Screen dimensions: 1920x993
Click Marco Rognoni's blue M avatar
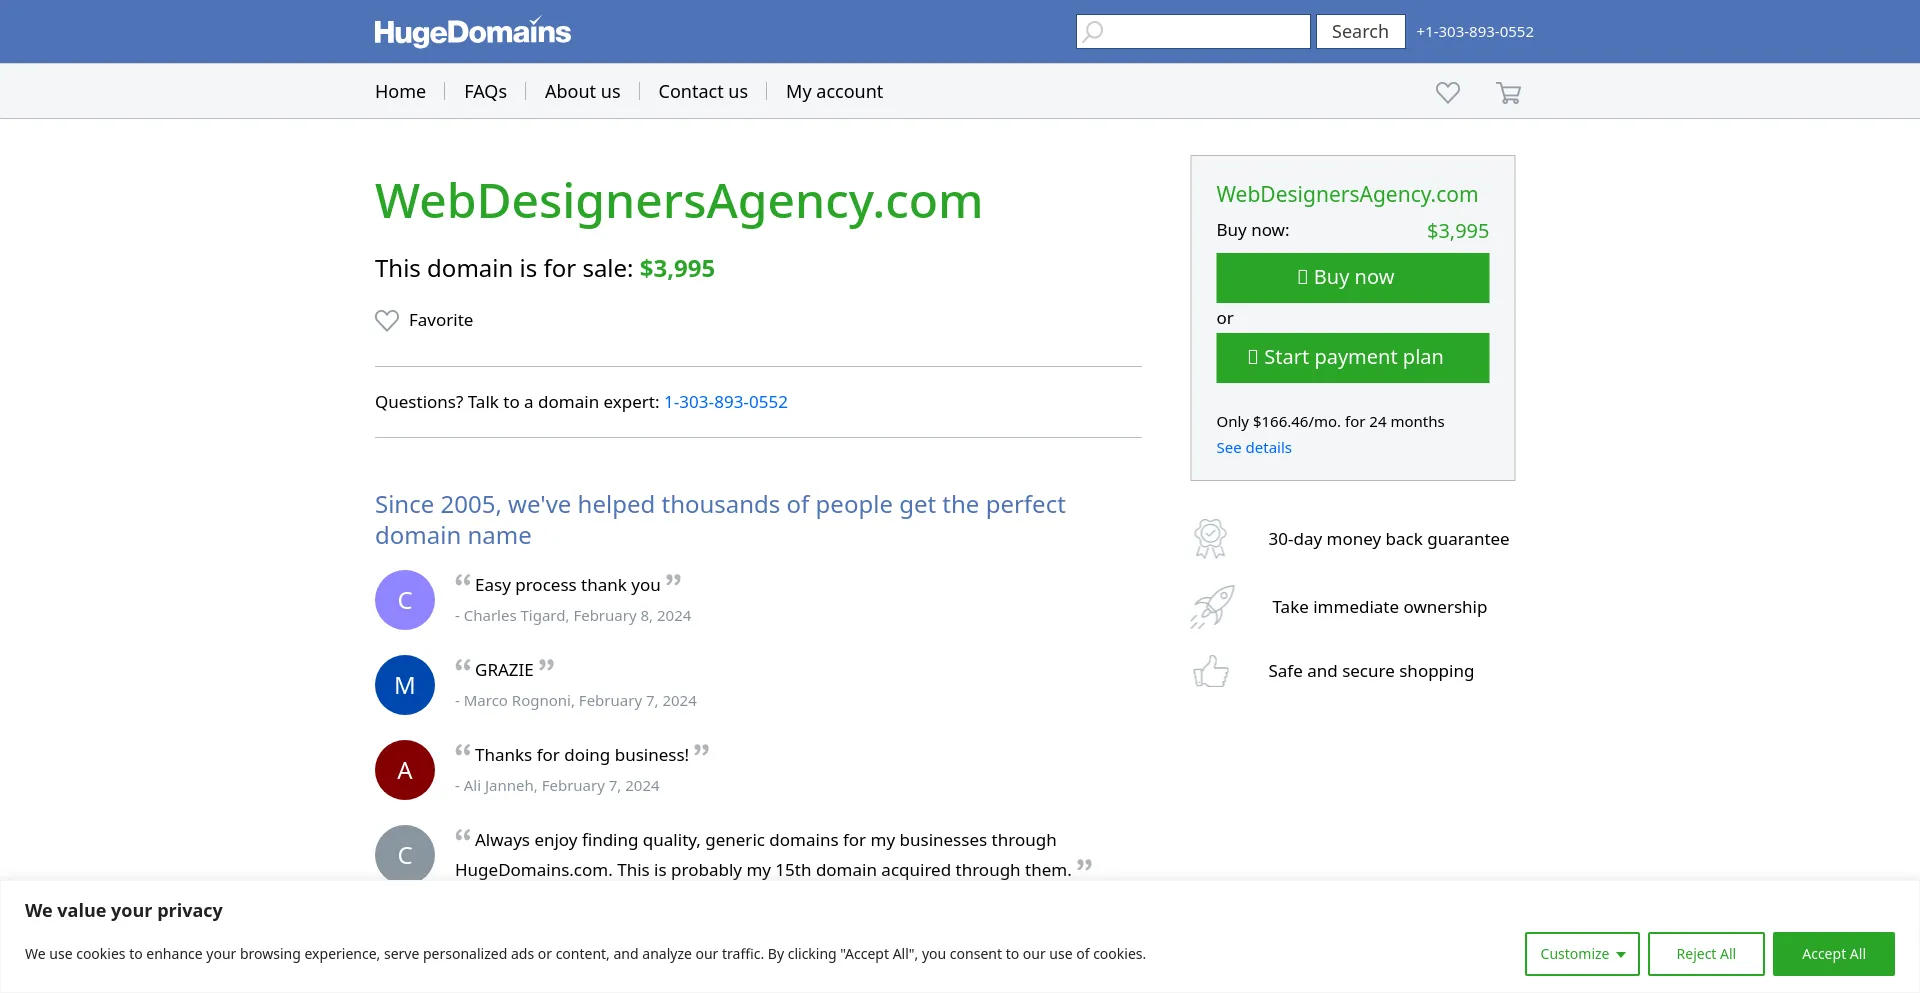point(405,685)
